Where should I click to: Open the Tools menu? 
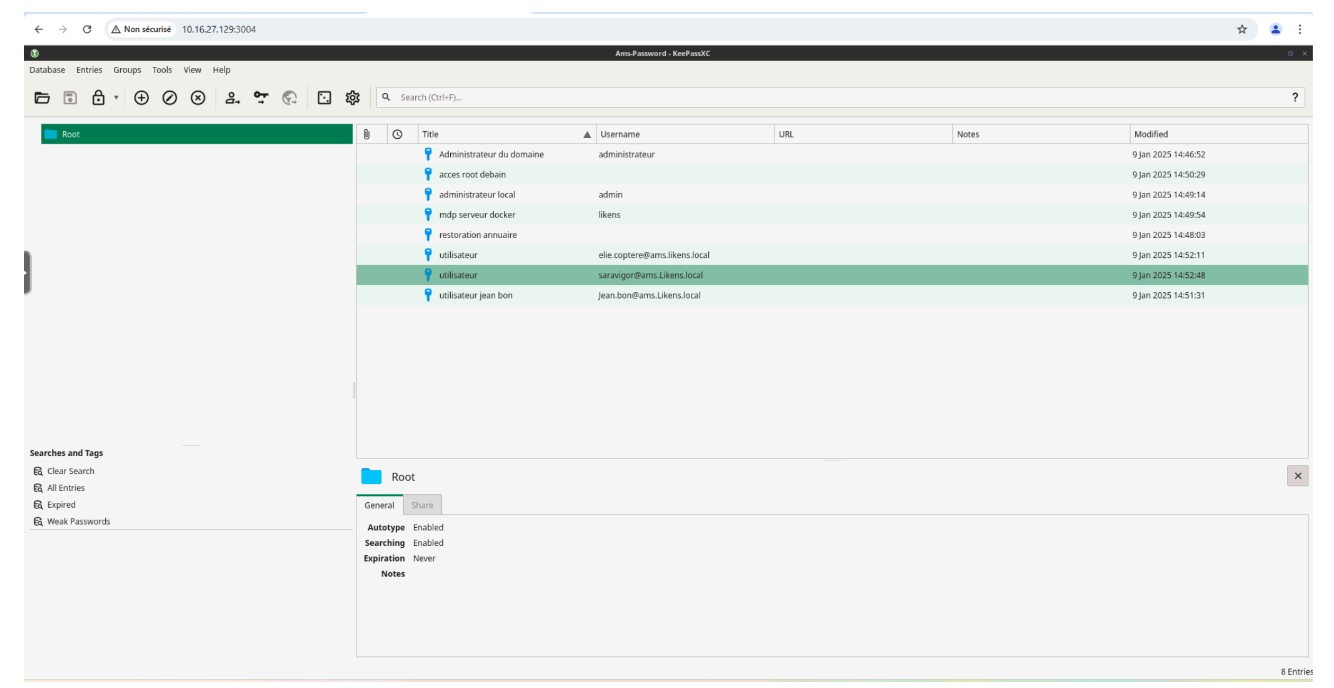162,70
